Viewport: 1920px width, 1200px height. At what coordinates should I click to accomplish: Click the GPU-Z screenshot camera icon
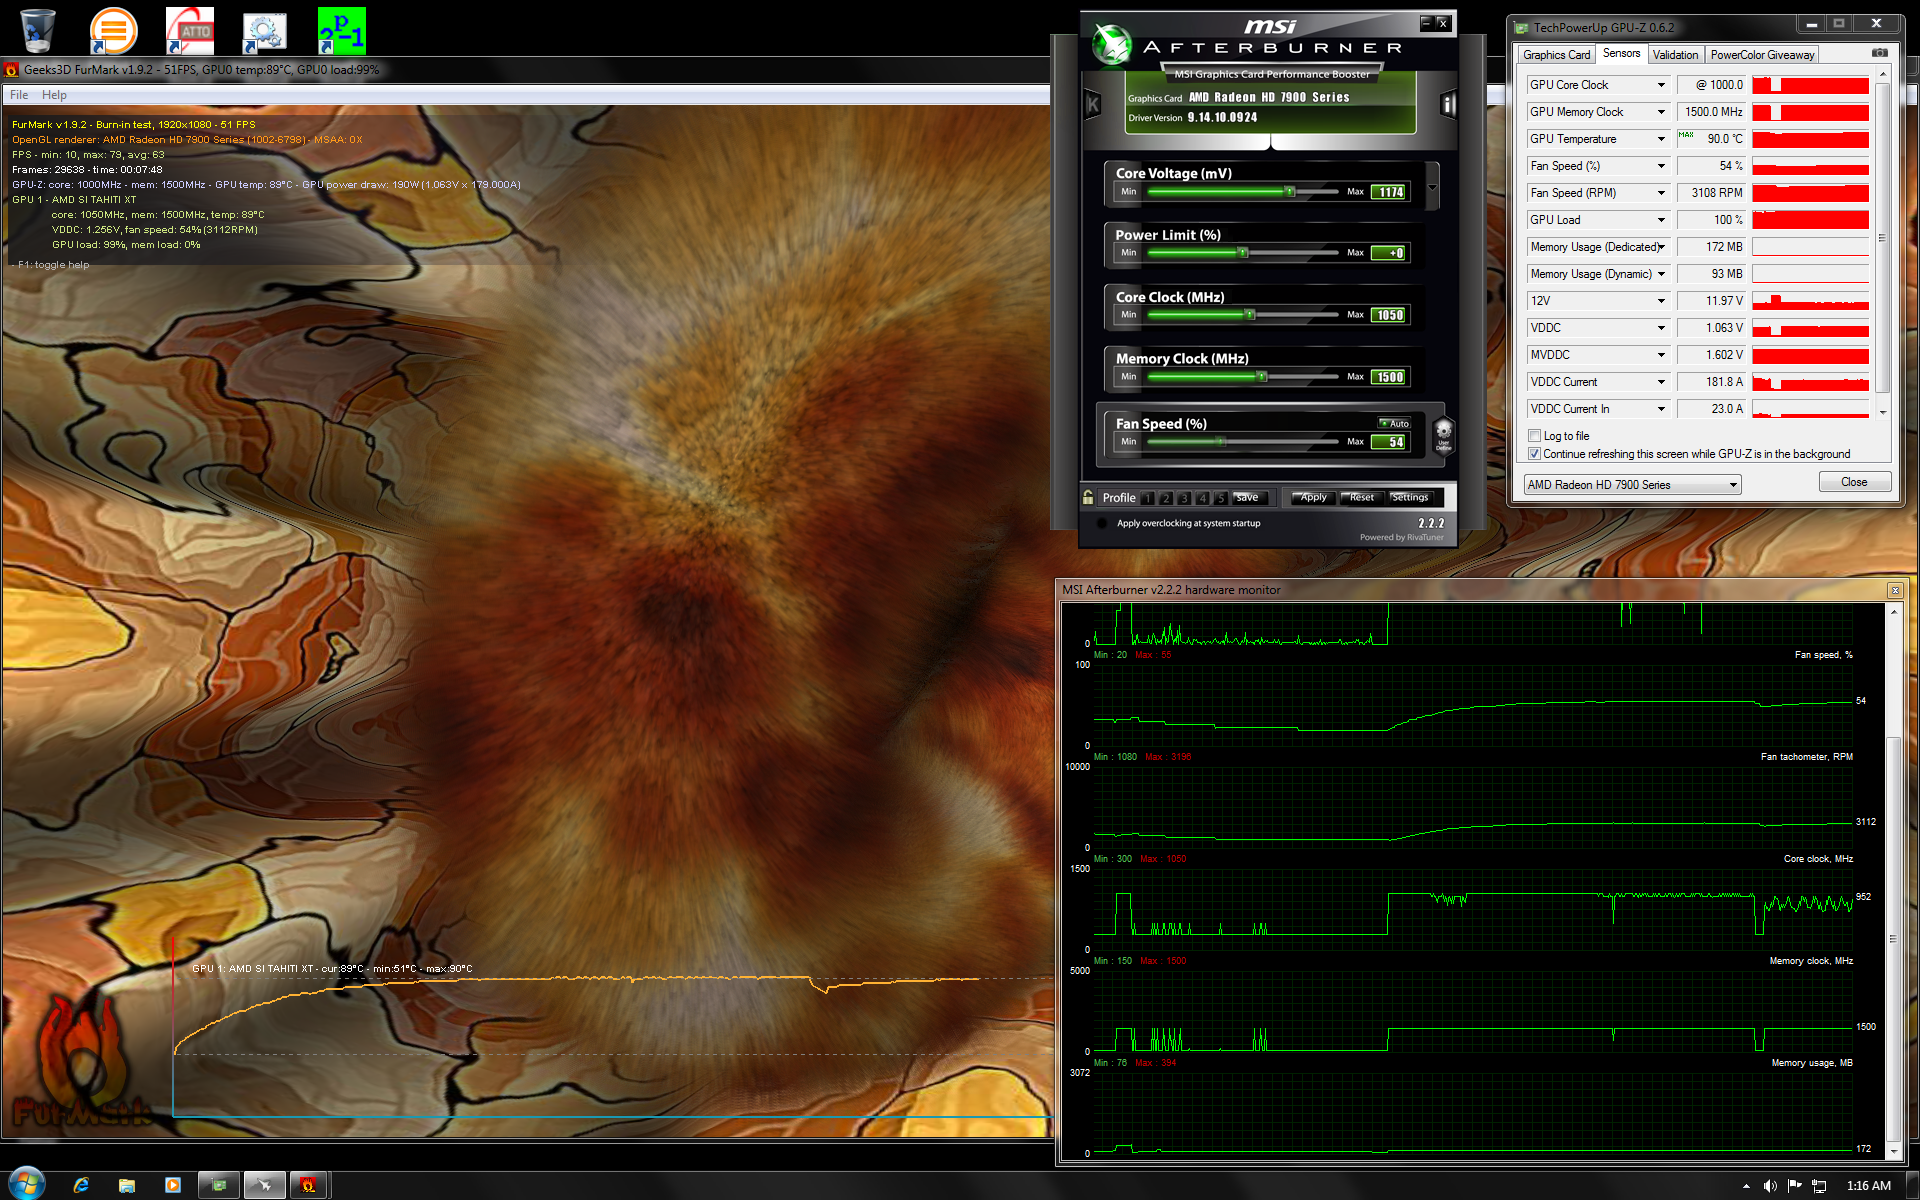click(1879, 53)
